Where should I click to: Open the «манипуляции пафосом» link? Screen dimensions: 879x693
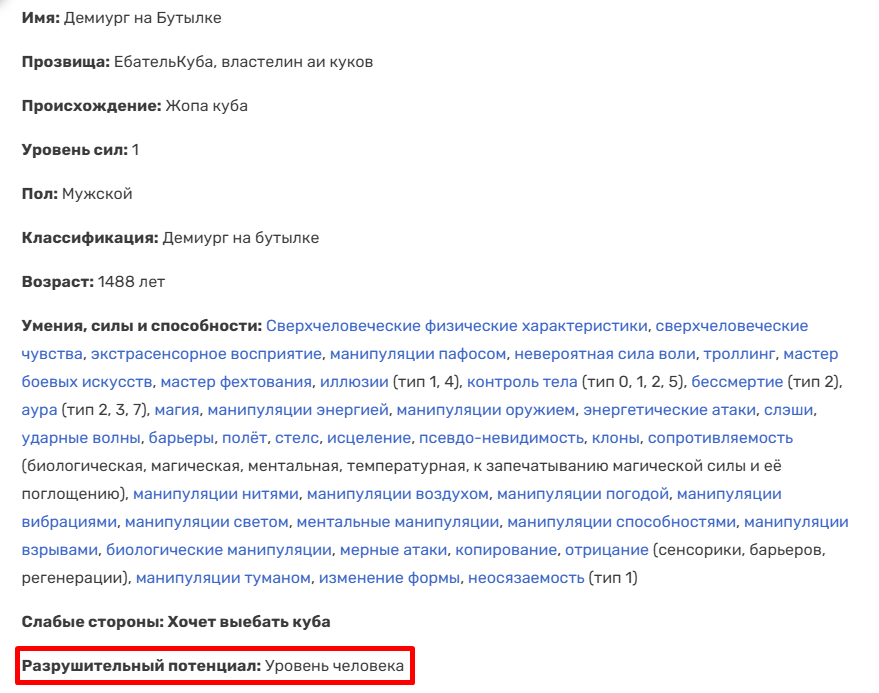point(420,354)
